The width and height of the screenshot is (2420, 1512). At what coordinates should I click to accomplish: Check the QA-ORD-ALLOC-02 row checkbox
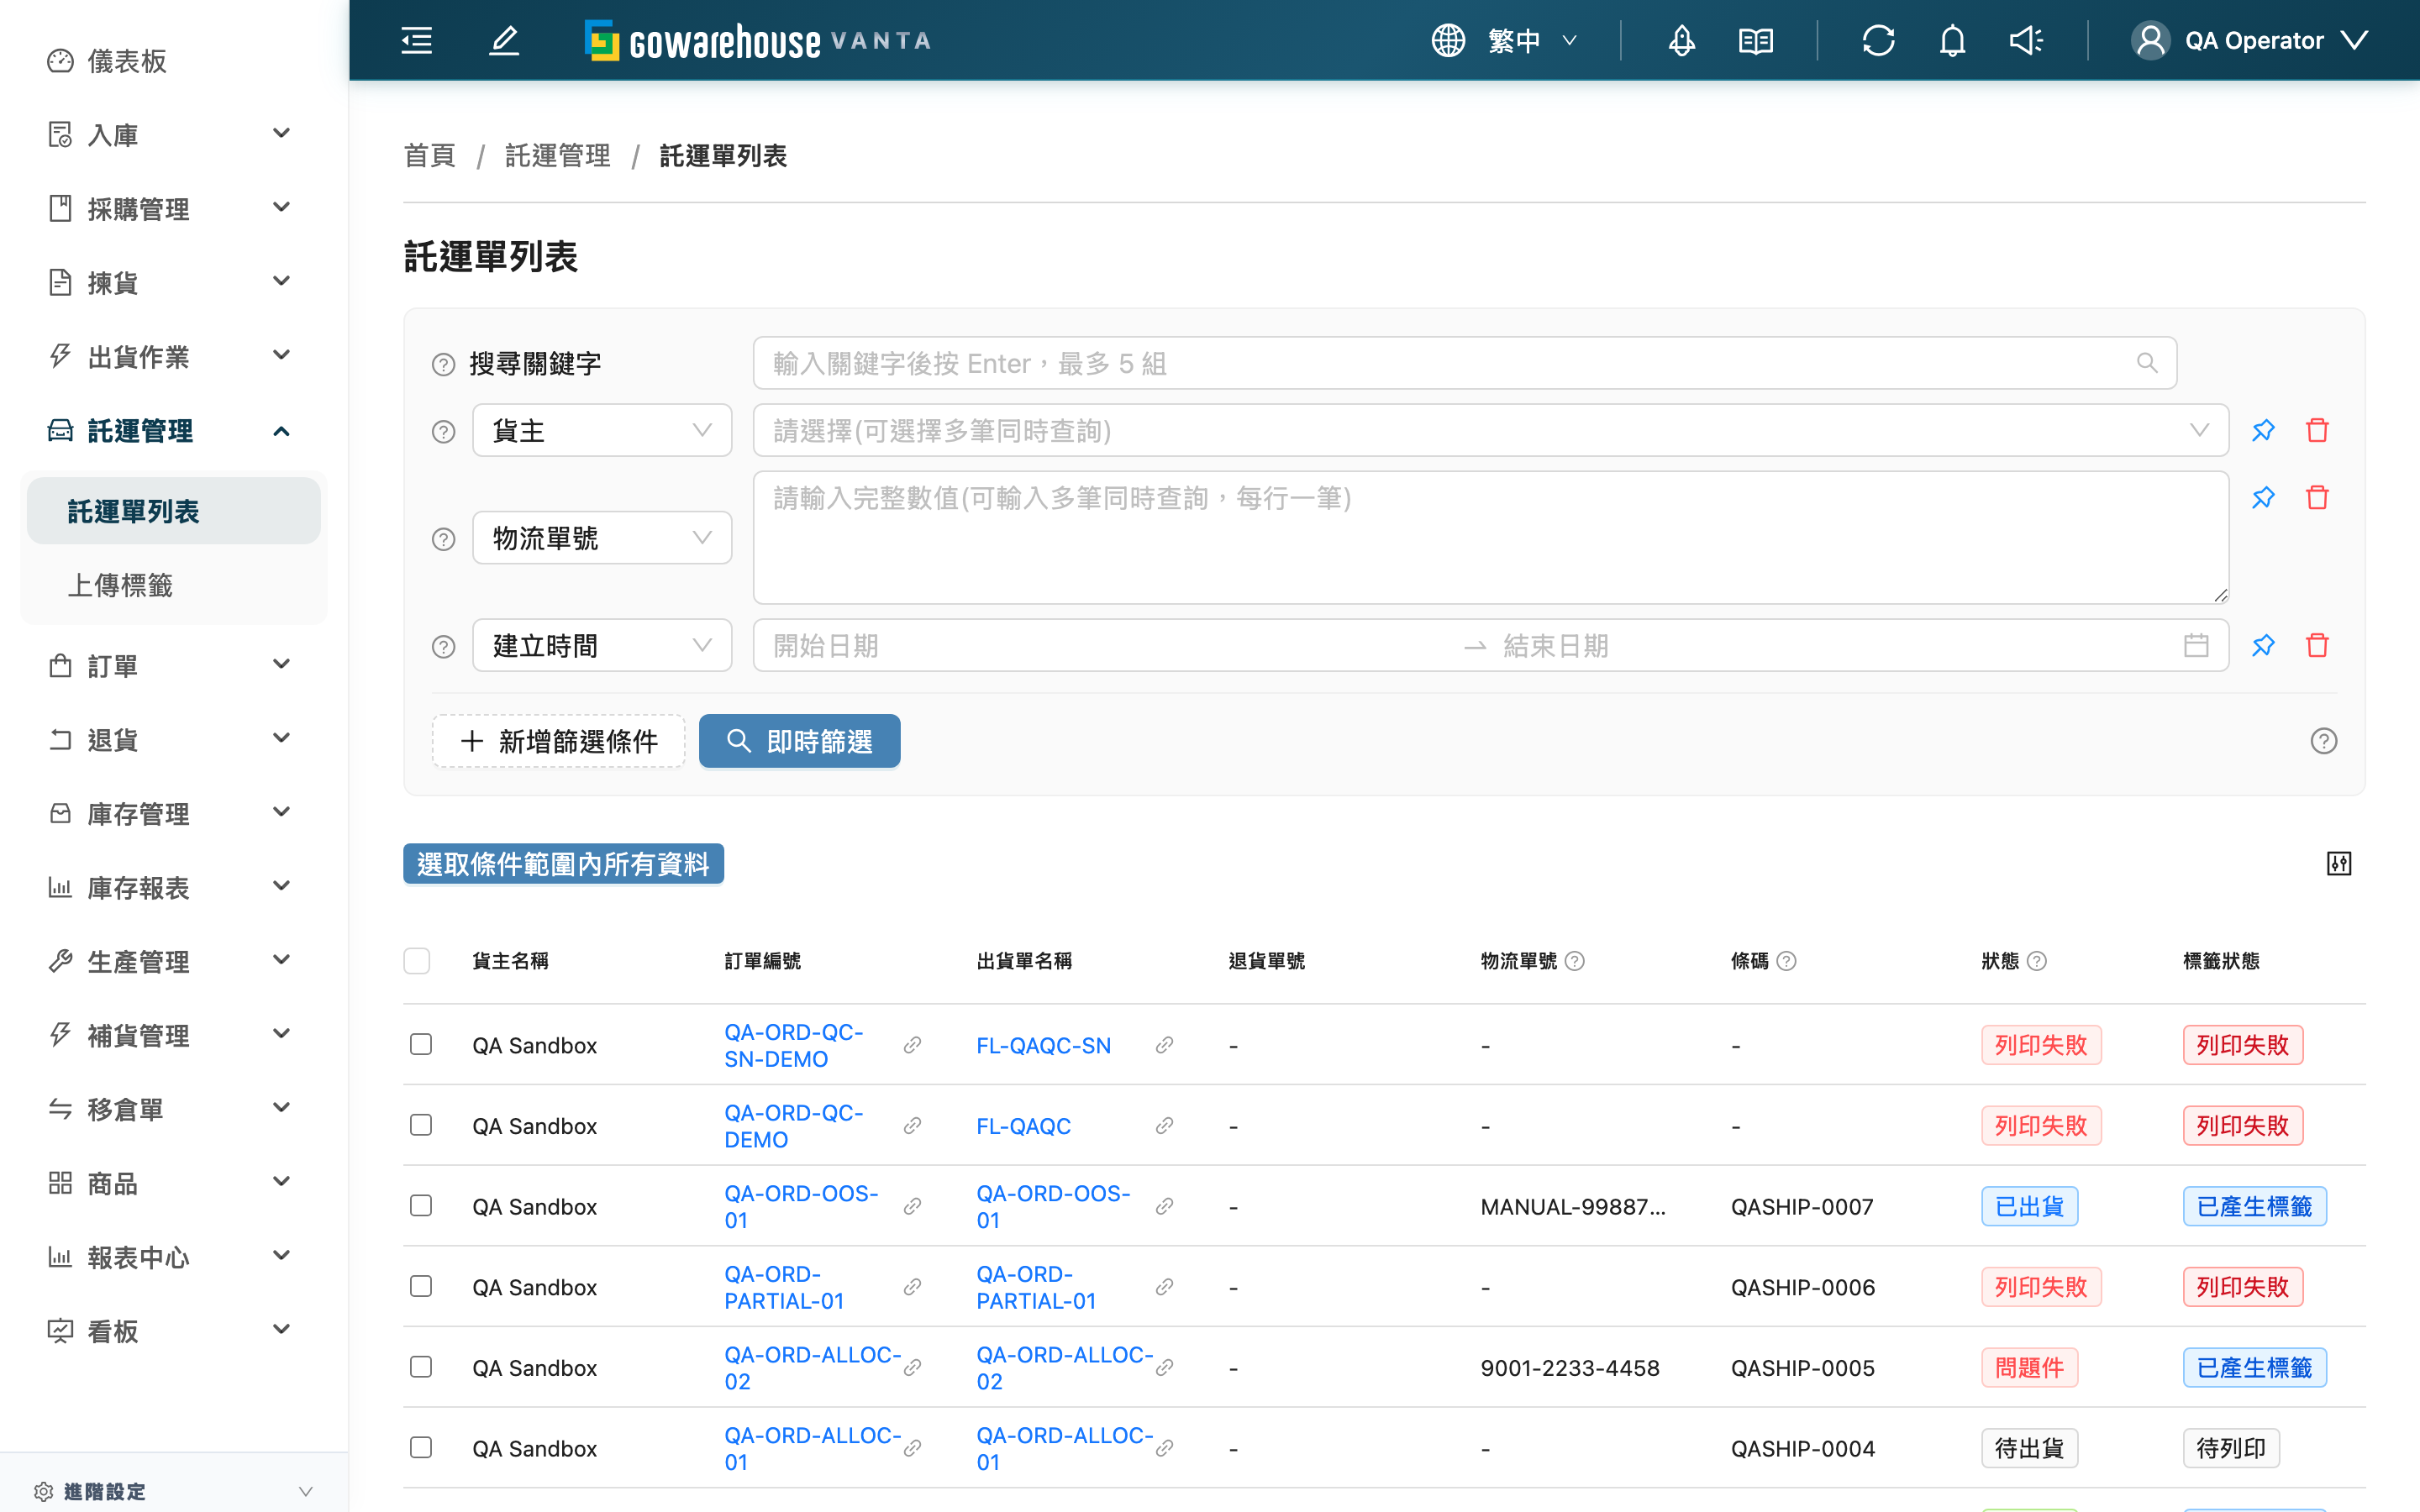(421, 1367)
